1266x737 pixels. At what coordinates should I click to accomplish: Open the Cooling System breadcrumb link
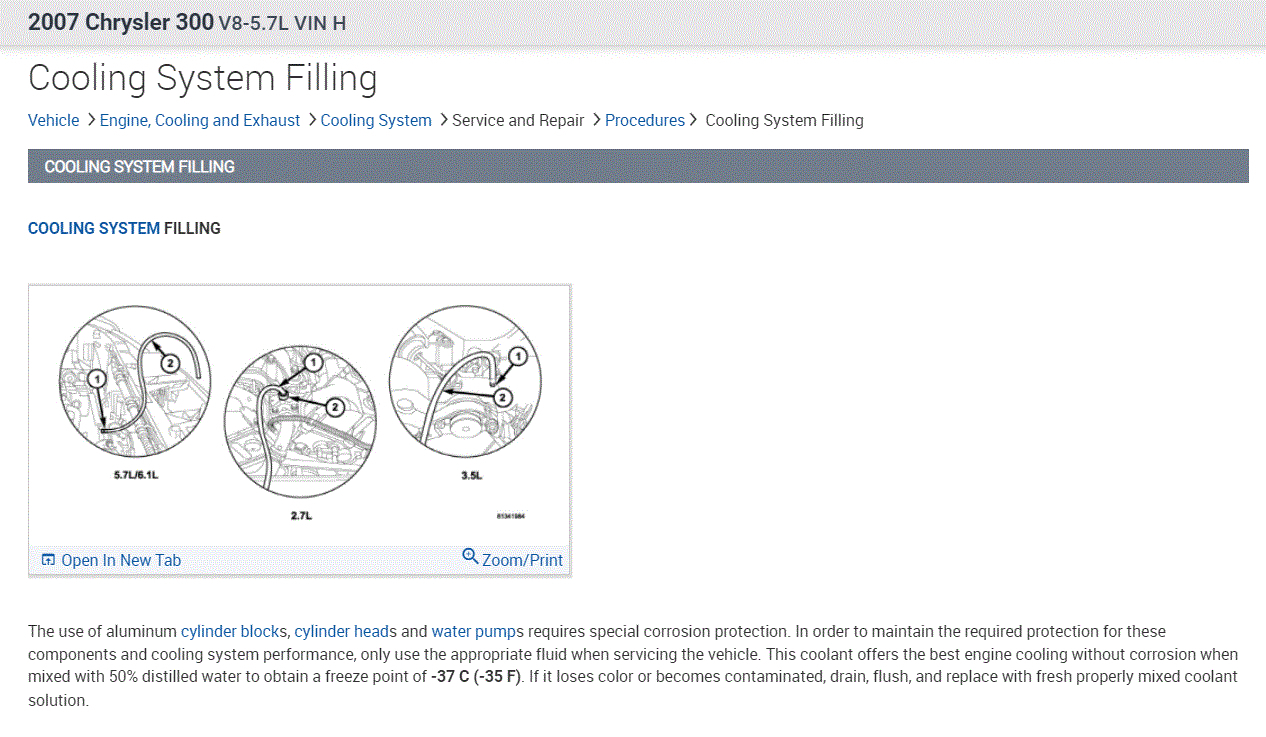pos(376,120)
